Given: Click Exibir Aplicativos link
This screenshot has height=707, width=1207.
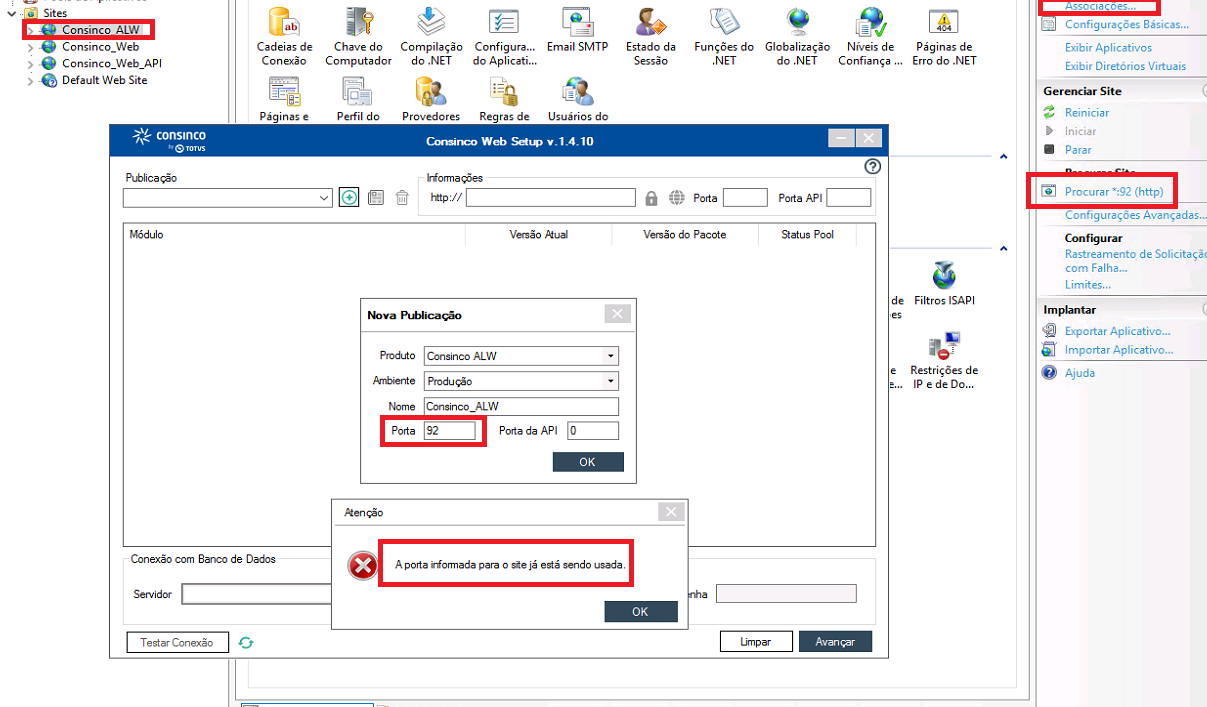Looking at the screenshot, I should pyautogui.click(x=1108, y=47).
